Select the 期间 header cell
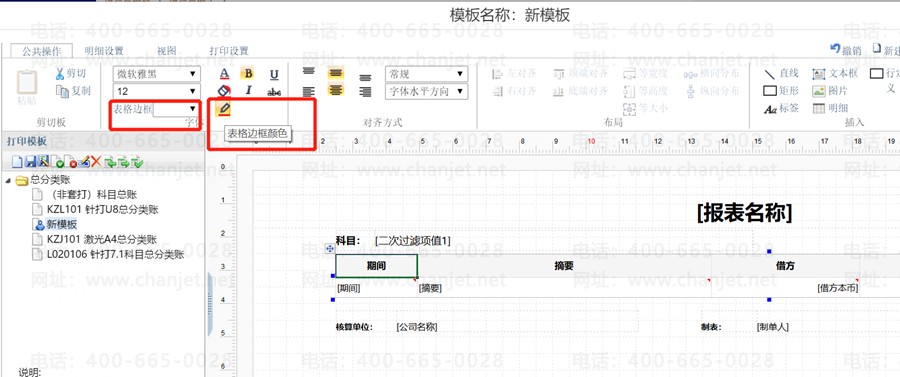 click(377, 266)
